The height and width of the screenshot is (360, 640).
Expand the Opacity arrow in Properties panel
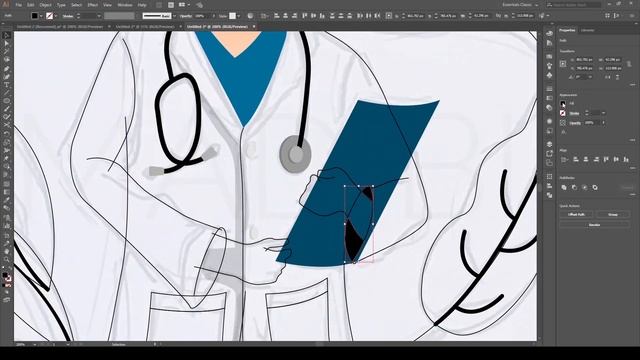pos(603,122)
